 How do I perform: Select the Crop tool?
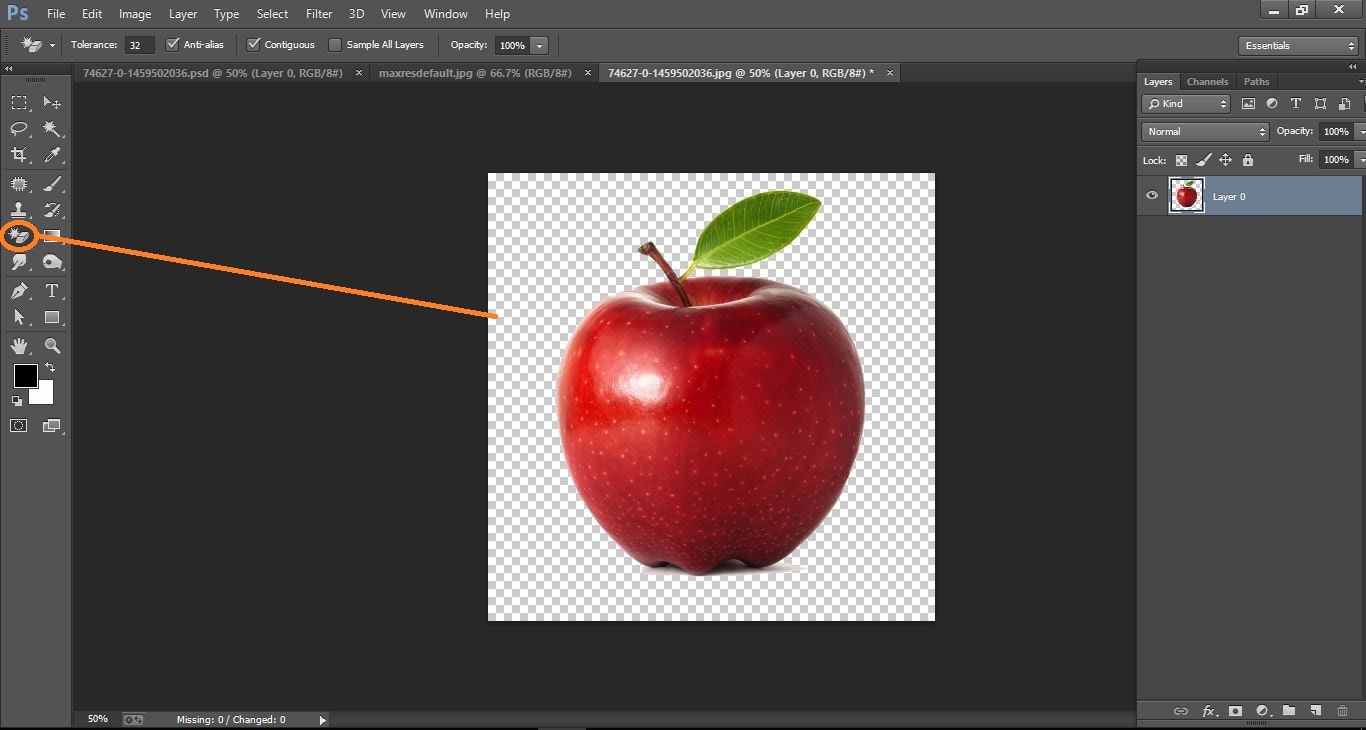pyautogui.click(x=19, y=155)
